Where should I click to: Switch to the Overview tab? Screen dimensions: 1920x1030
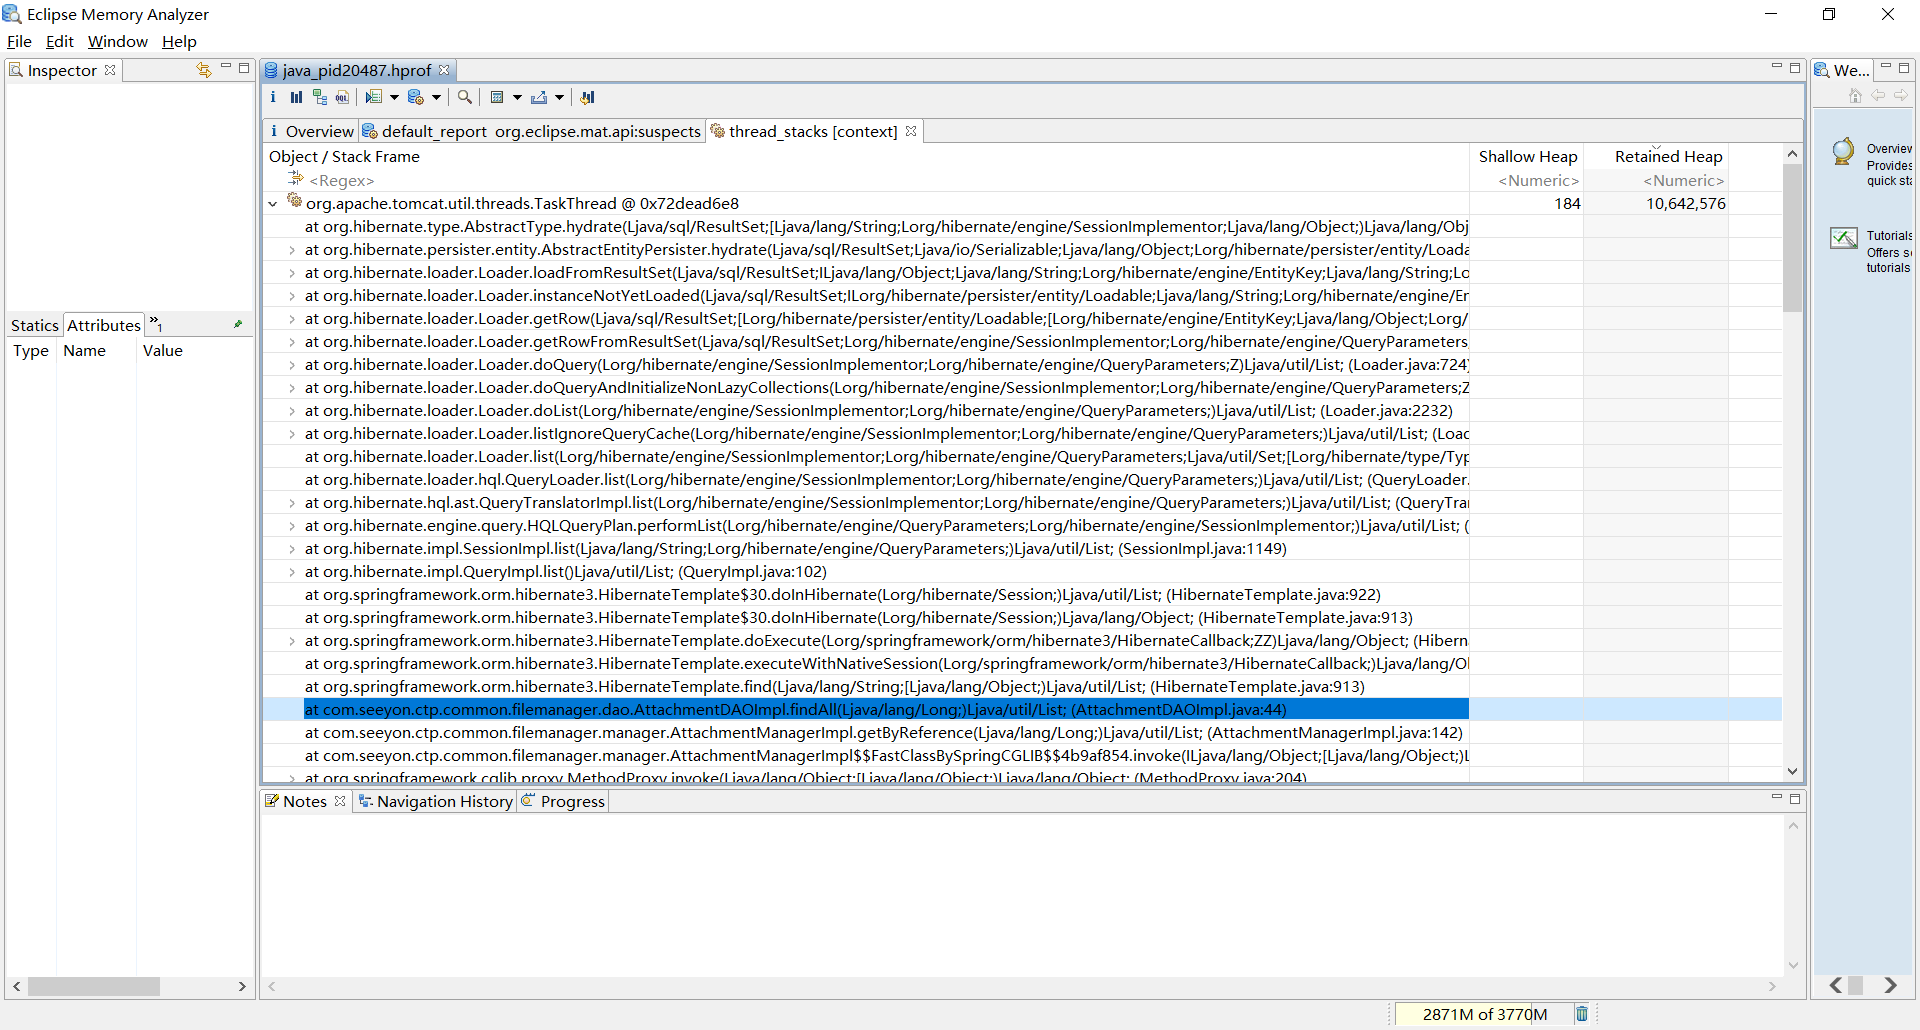311,131
